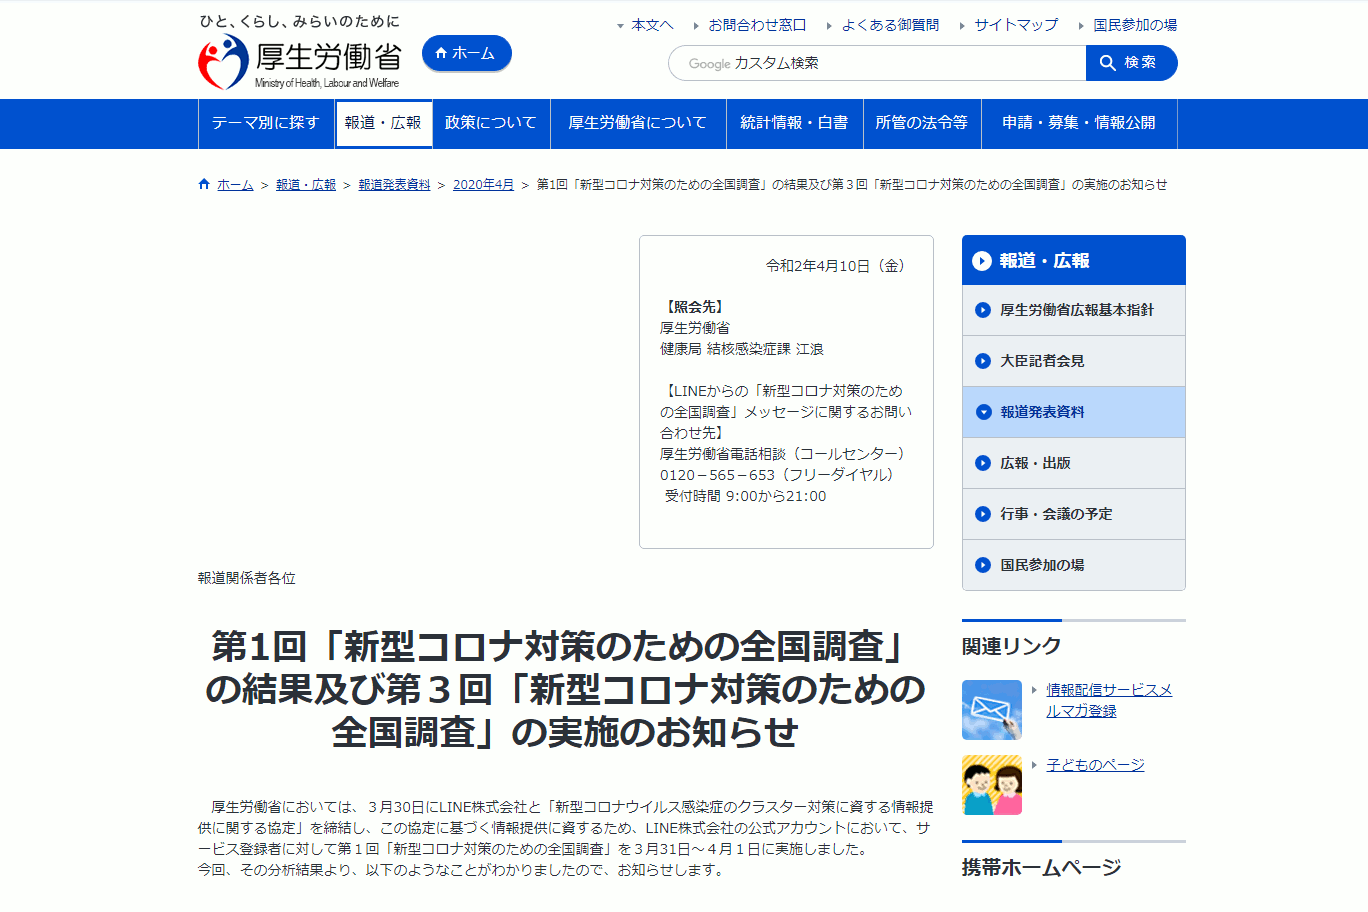Switch to 統計情報・白書 navigation tab

(x=794, y=123)
